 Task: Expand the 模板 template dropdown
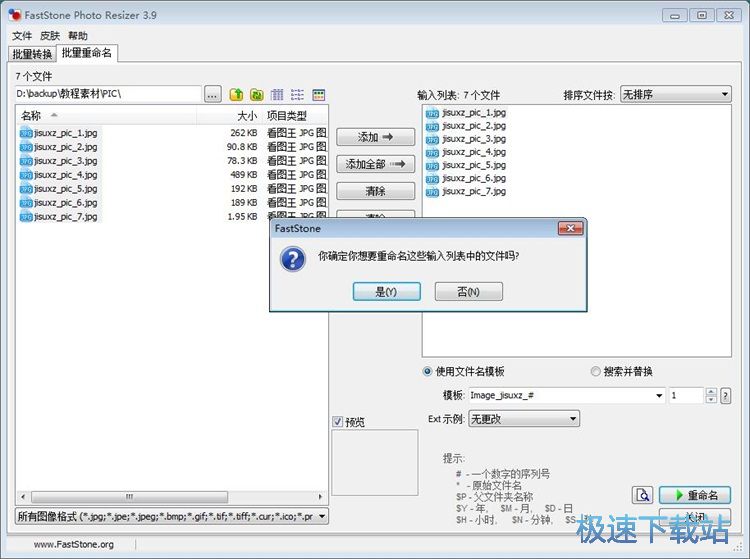pyautogui.click(x=659, y=395)
